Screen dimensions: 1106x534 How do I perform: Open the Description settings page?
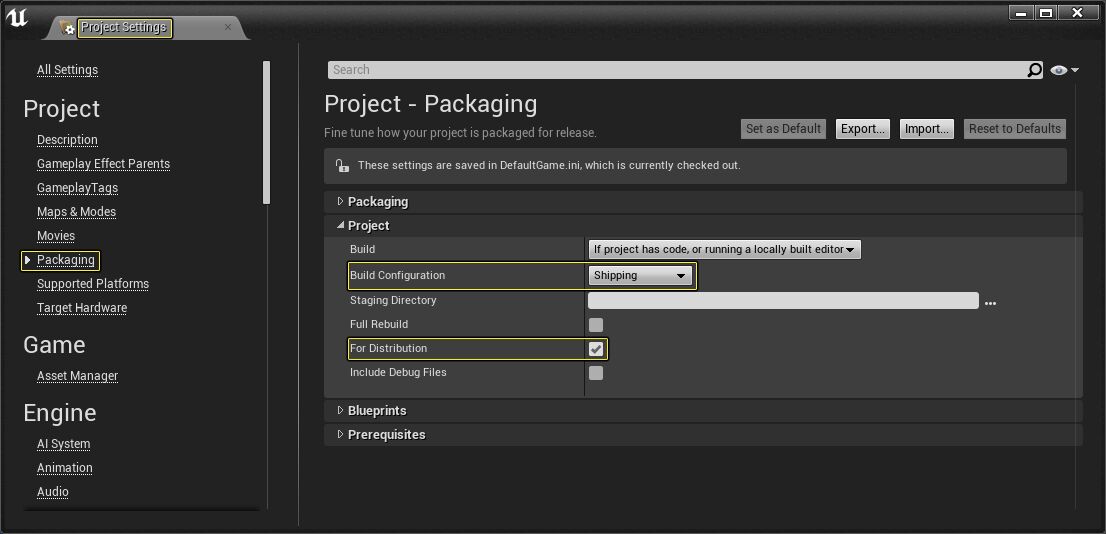68,140
